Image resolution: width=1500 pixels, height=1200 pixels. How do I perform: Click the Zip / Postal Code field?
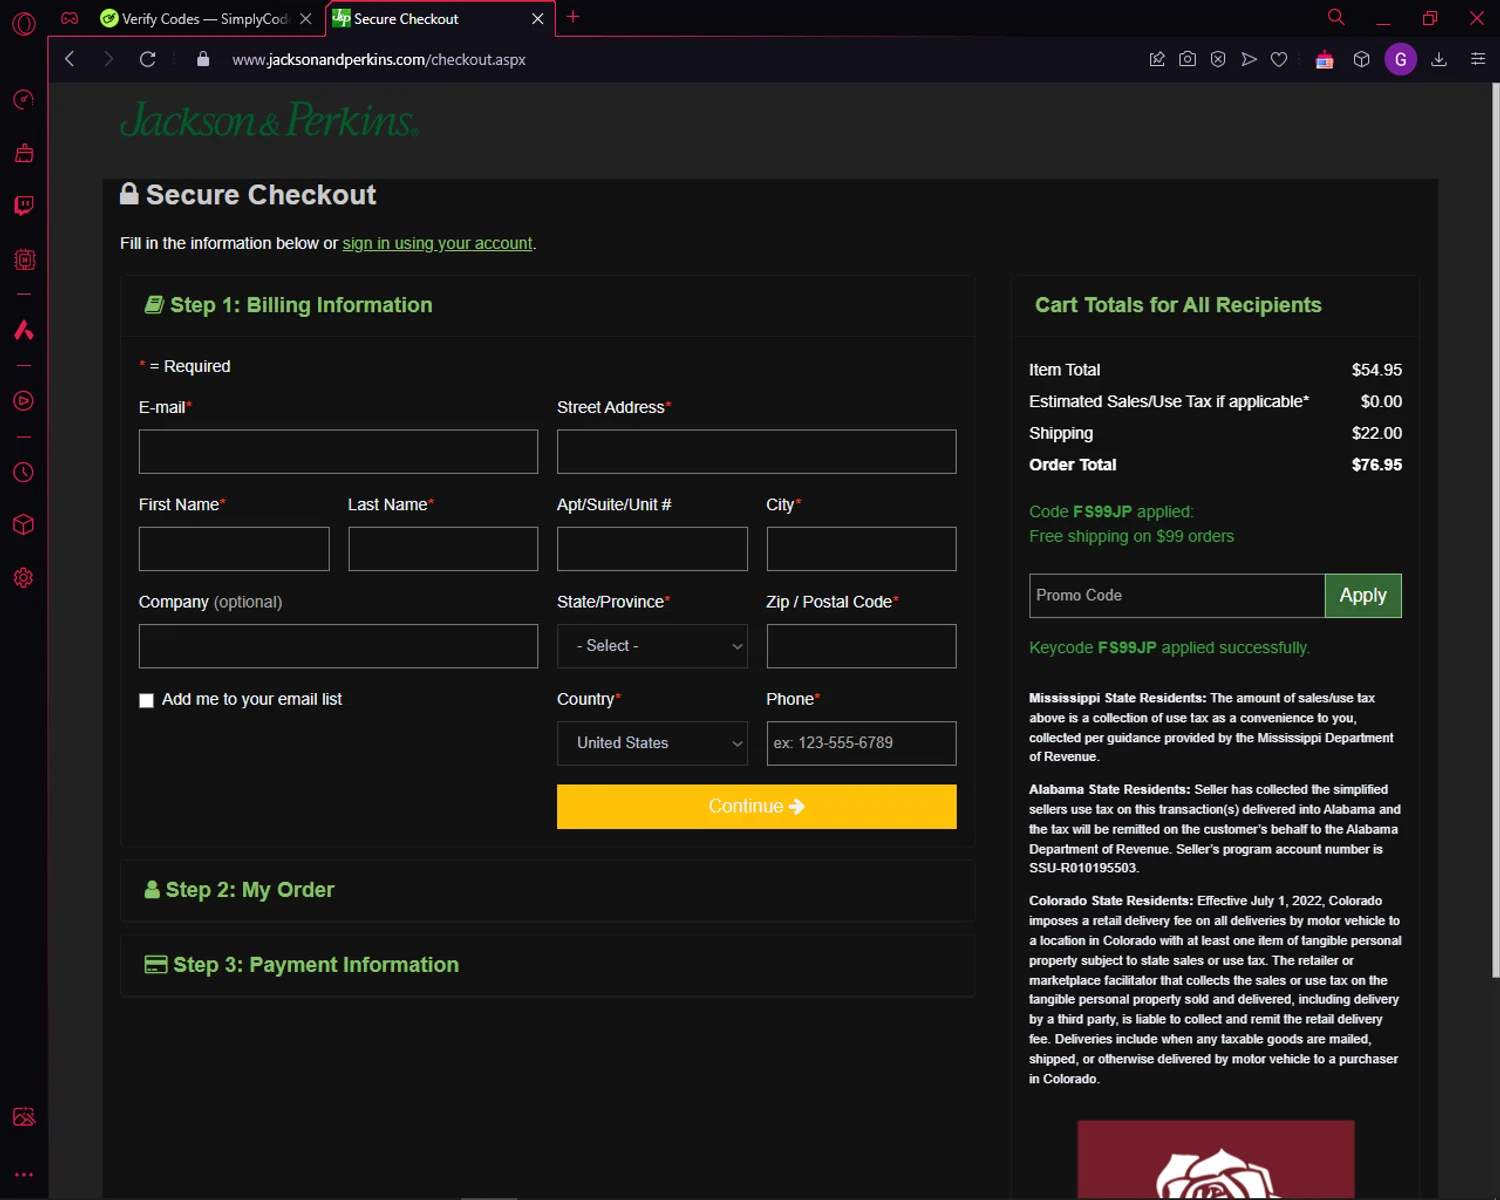point(861,646)
